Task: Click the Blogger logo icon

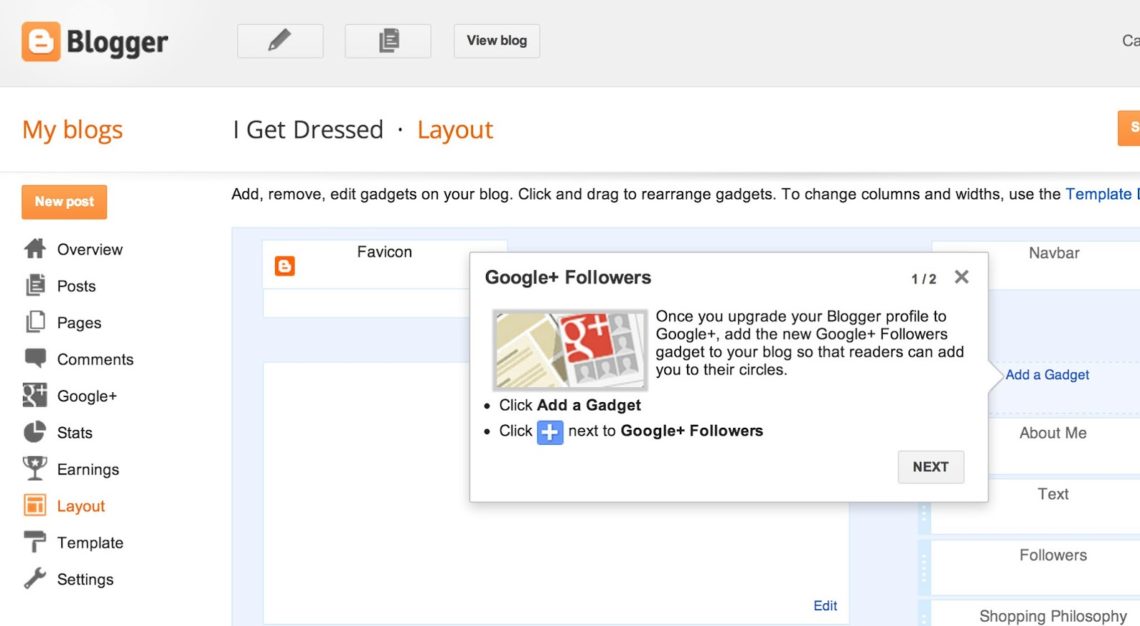Action: tap(41, 41)
